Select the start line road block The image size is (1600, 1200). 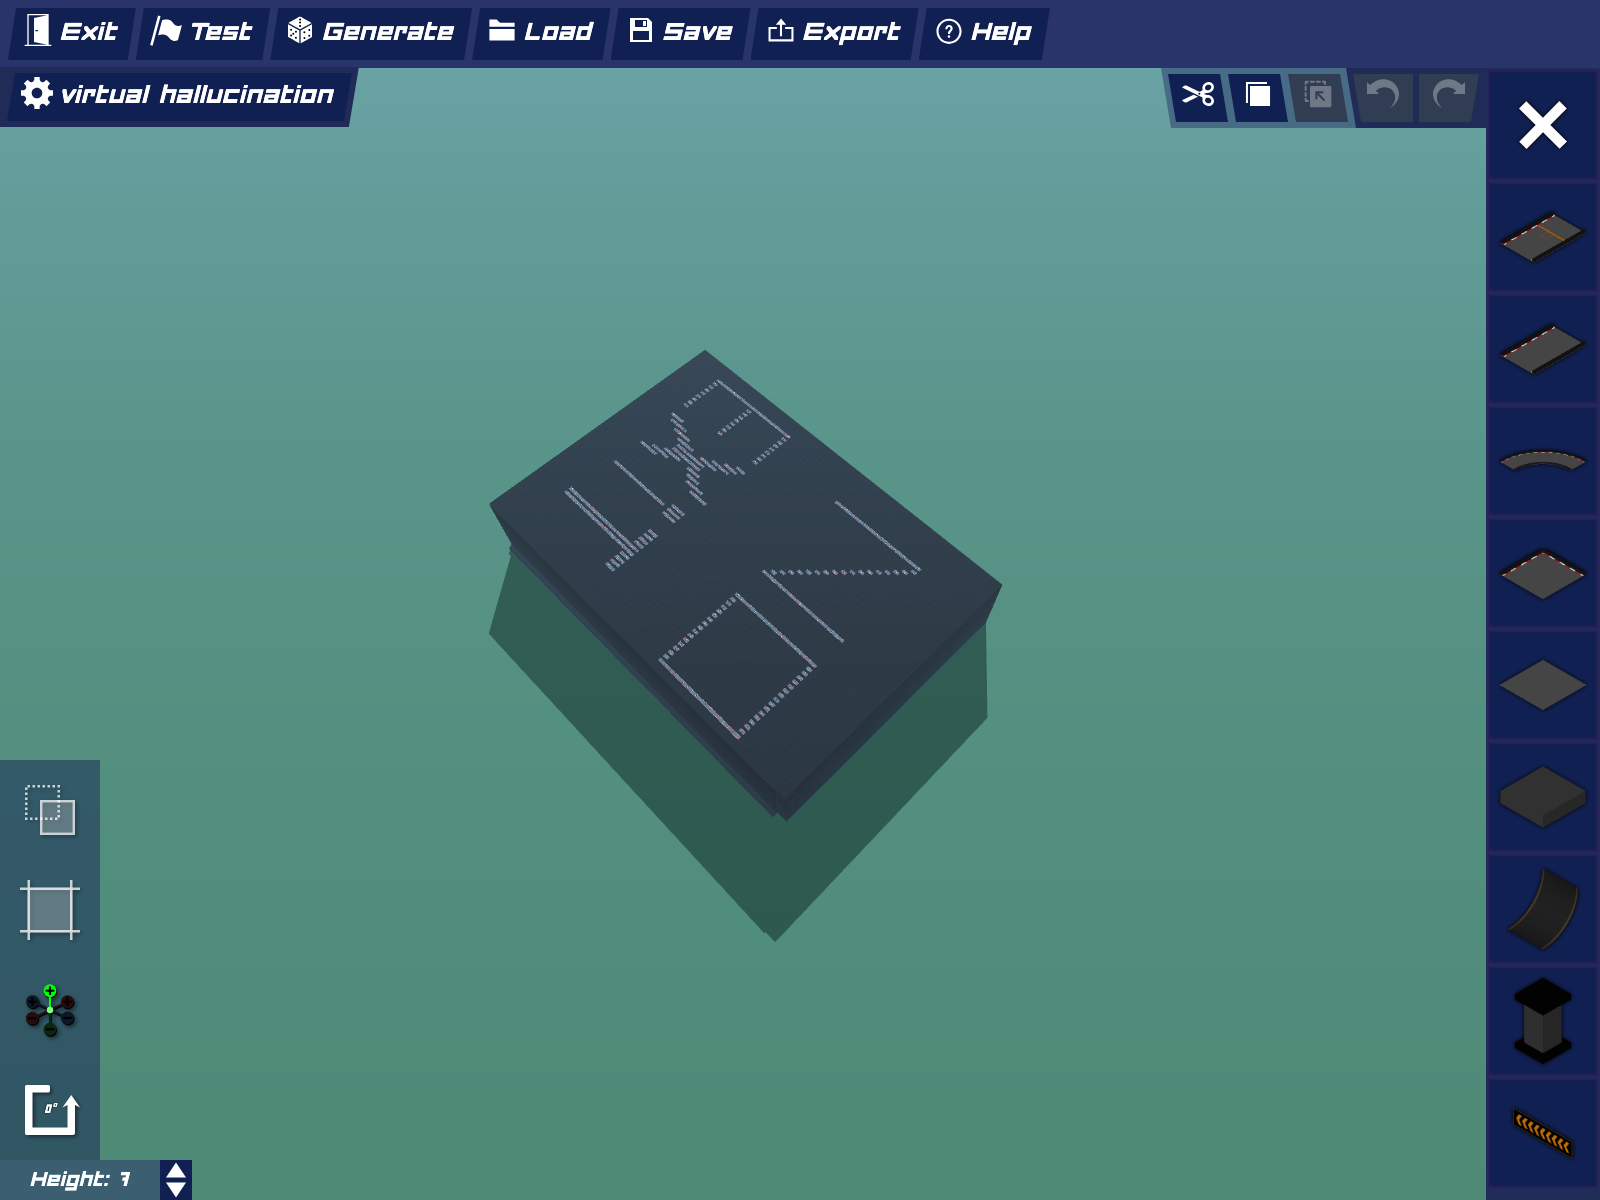click(1542, 237)
